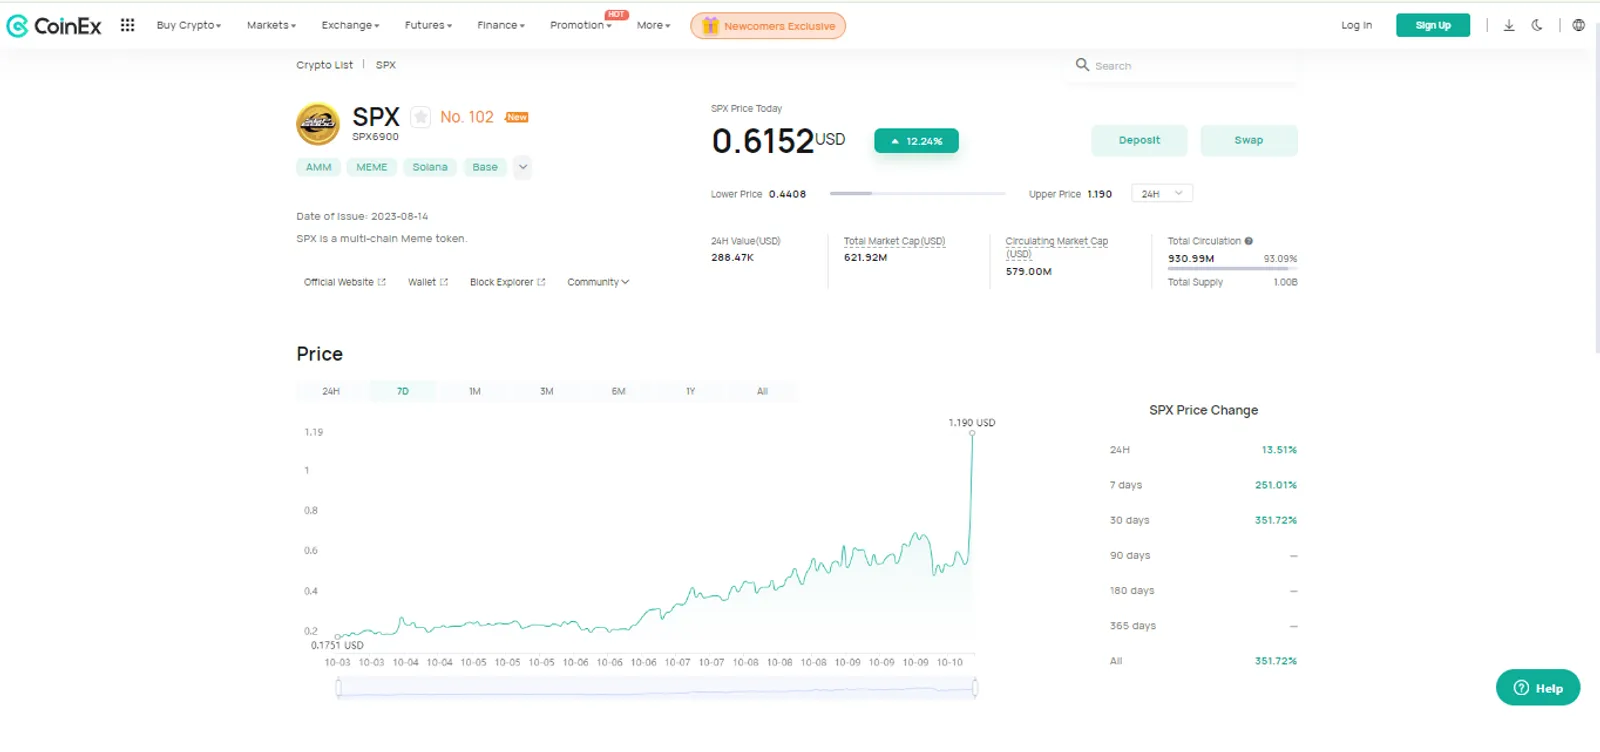Switch chart to 6M tab
The width and height of the screenshot is (1600, 752).
(619, 391)
